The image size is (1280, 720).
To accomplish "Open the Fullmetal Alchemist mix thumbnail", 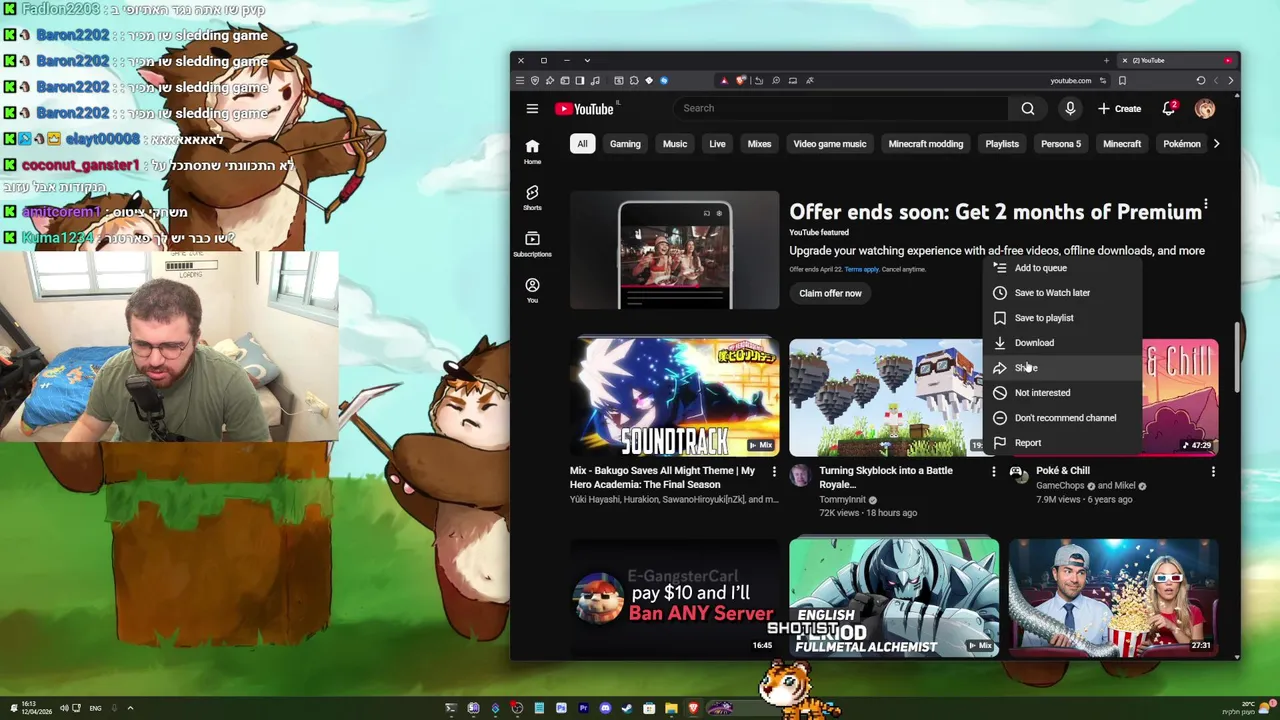I will coord(894,597).
